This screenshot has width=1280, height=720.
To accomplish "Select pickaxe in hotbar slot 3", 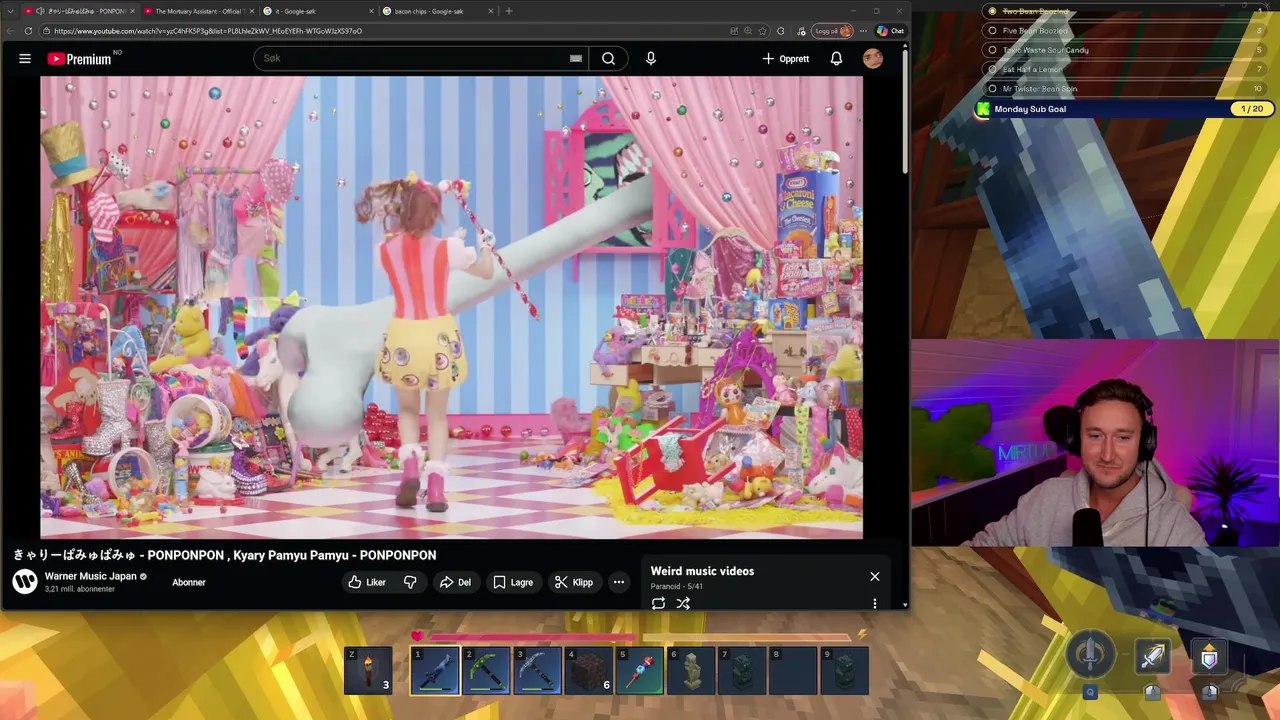I will pyautogui.click(x=537, y=671).
